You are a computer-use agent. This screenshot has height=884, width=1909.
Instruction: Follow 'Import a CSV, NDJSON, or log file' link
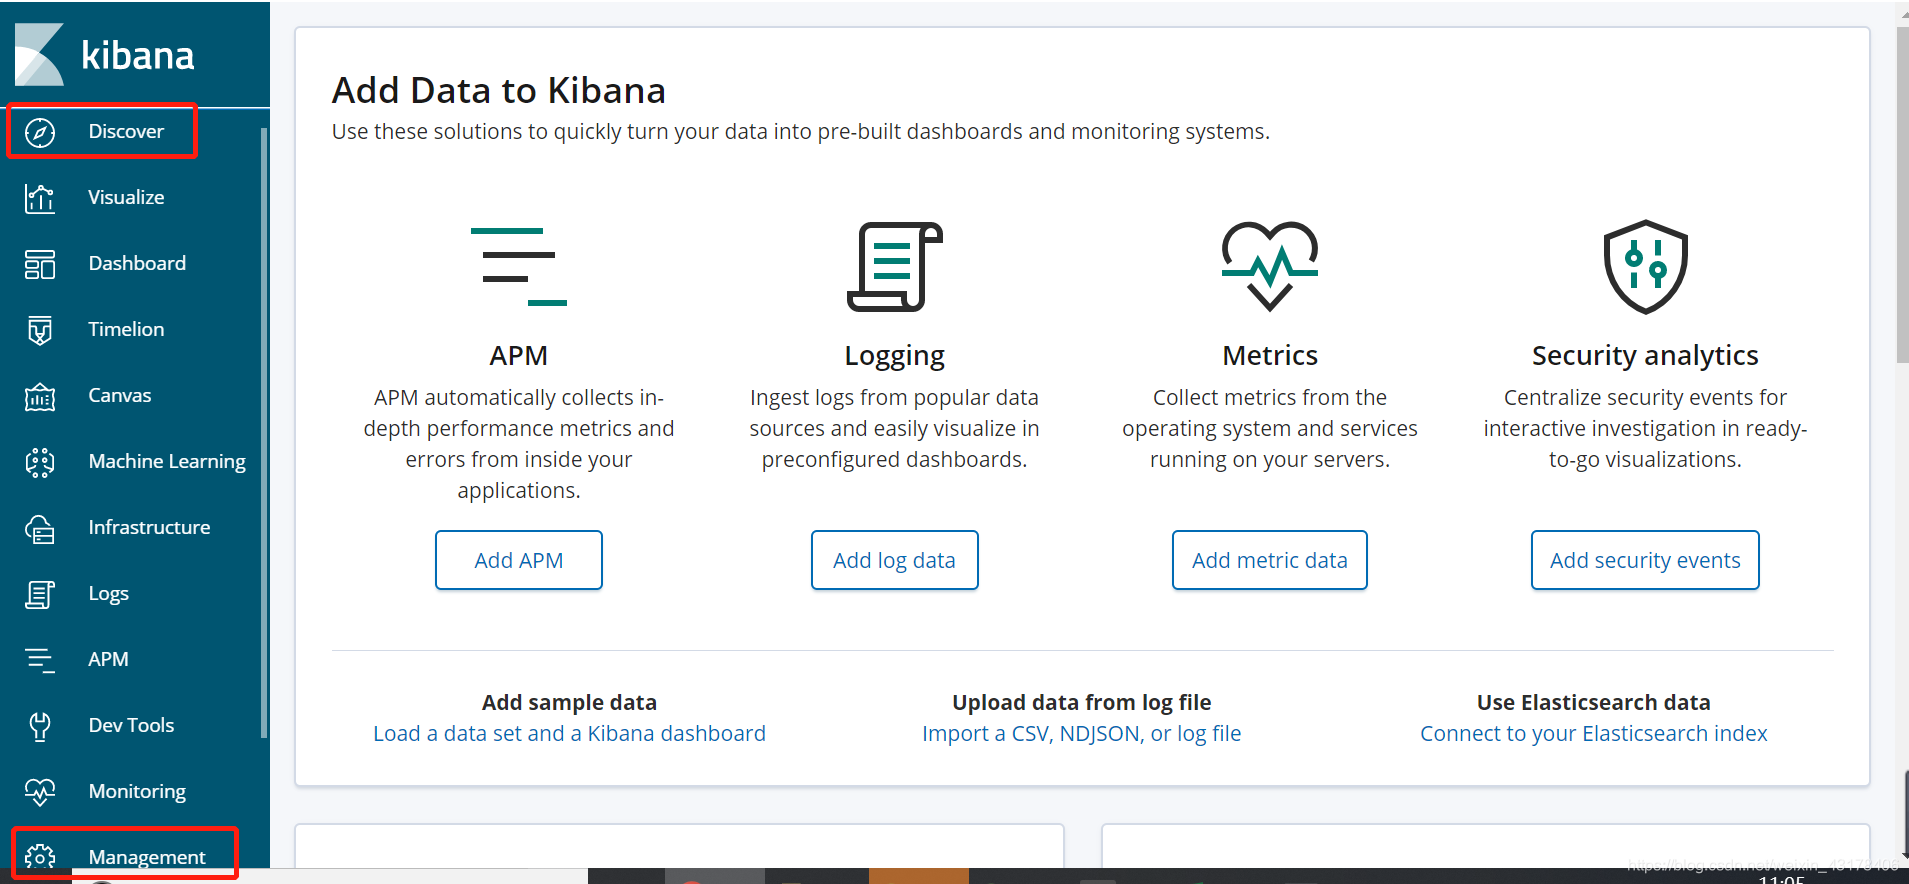(x=1082, y=733)
